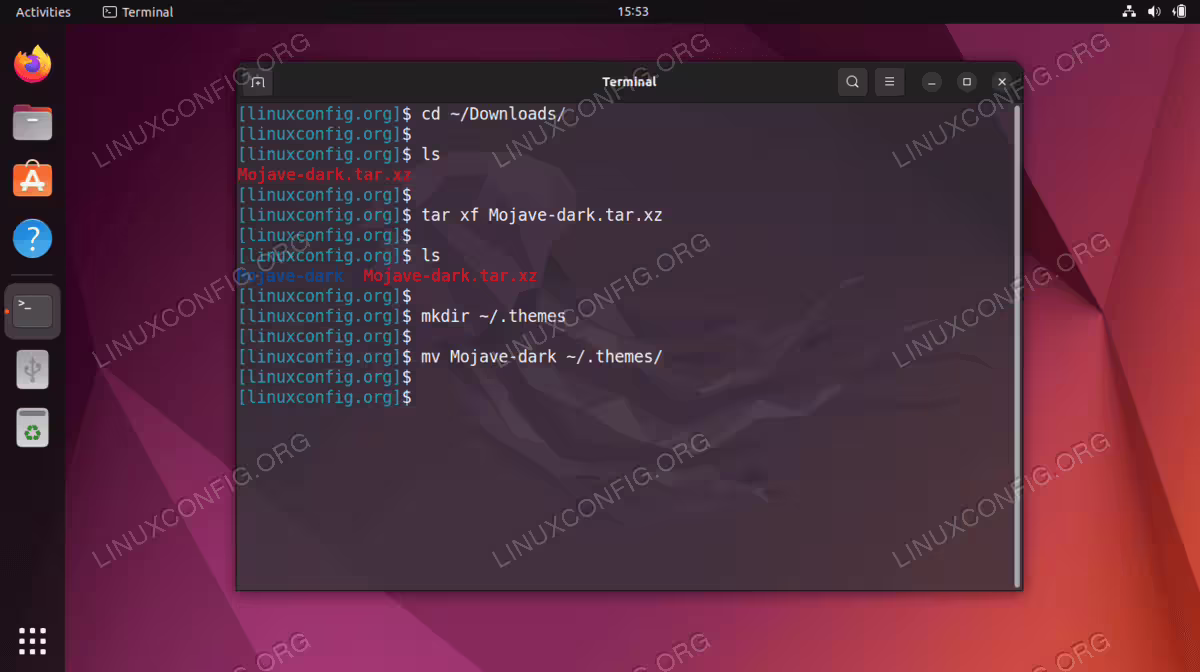1200x672 pixels.
Task: Click the 'mv Mojave-dark ~/.themes/' command
Action: (x=541, y=356)
